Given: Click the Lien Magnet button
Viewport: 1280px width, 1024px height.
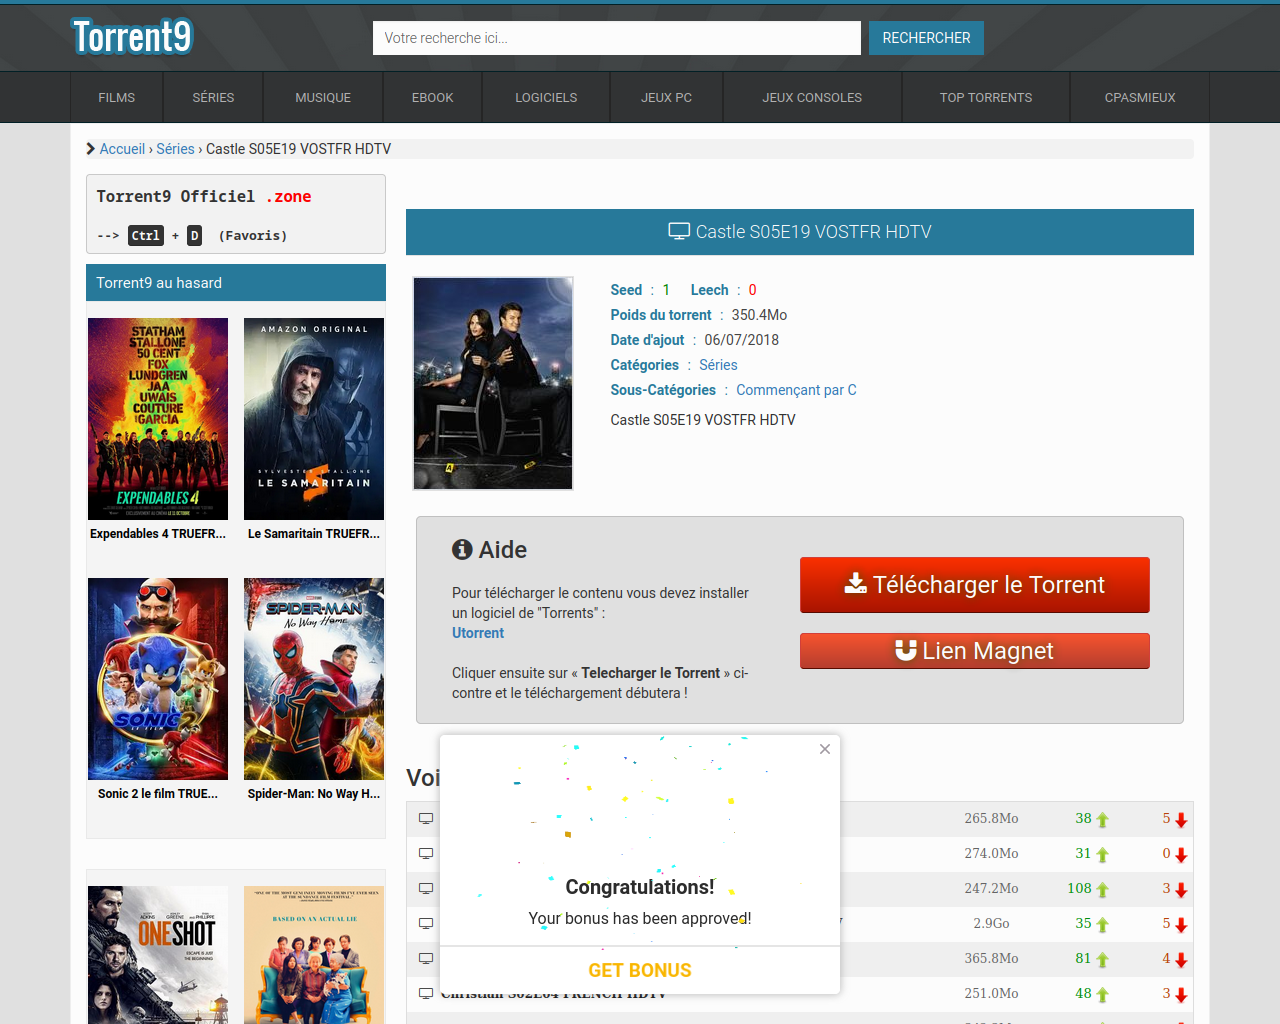Looking at the screenshot, I should (x=975, y=651).
